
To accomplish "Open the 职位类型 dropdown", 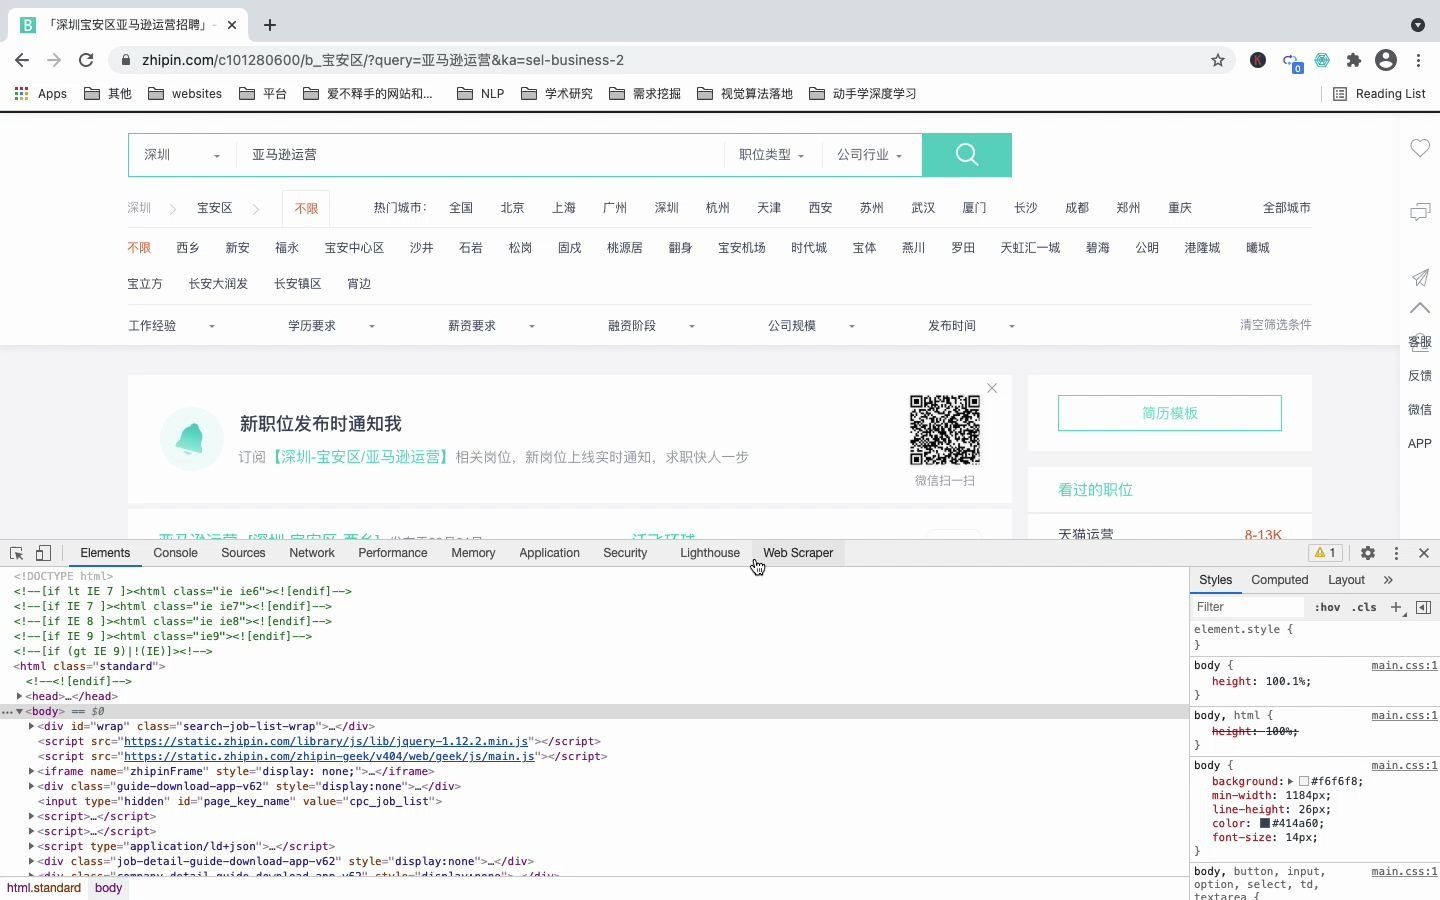I will [771, 155].
